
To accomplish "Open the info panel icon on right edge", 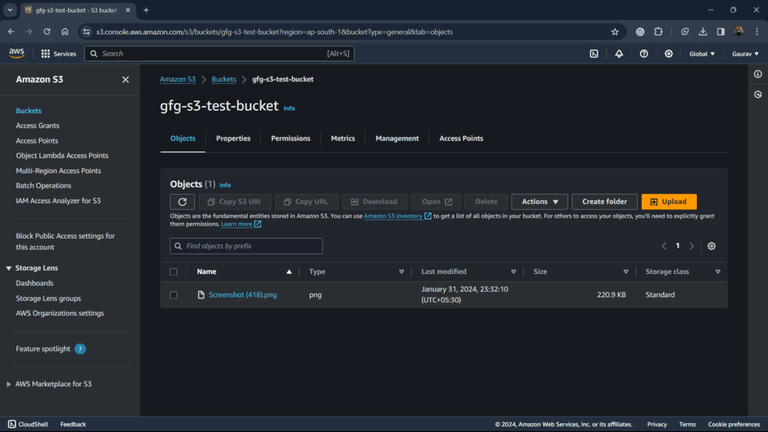I will tap(758, 74).
